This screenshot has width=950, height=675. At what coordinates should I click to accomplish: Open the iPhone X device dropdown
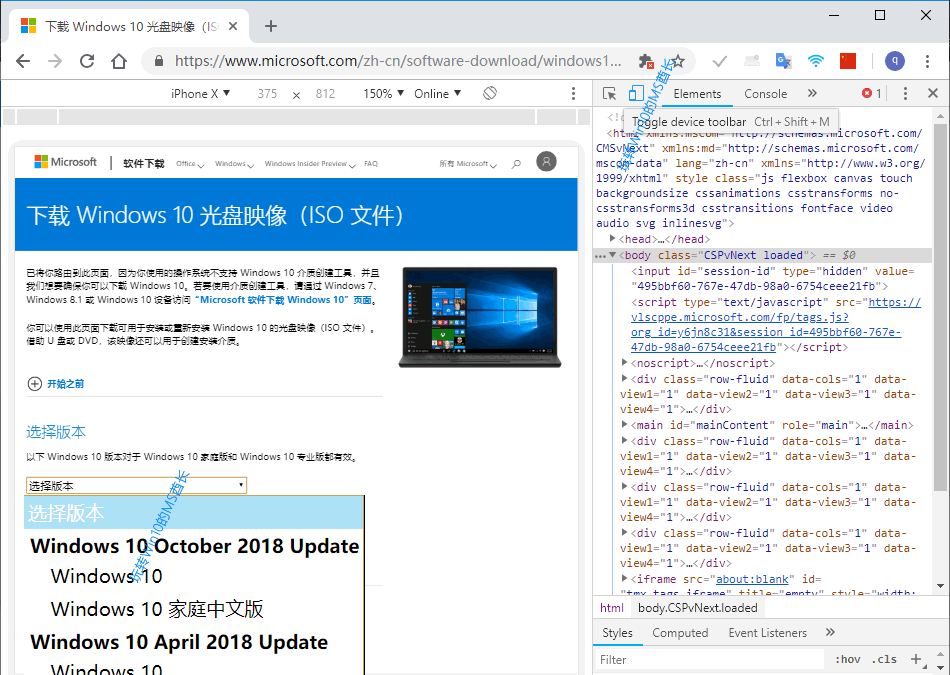[x=201, y=93]
